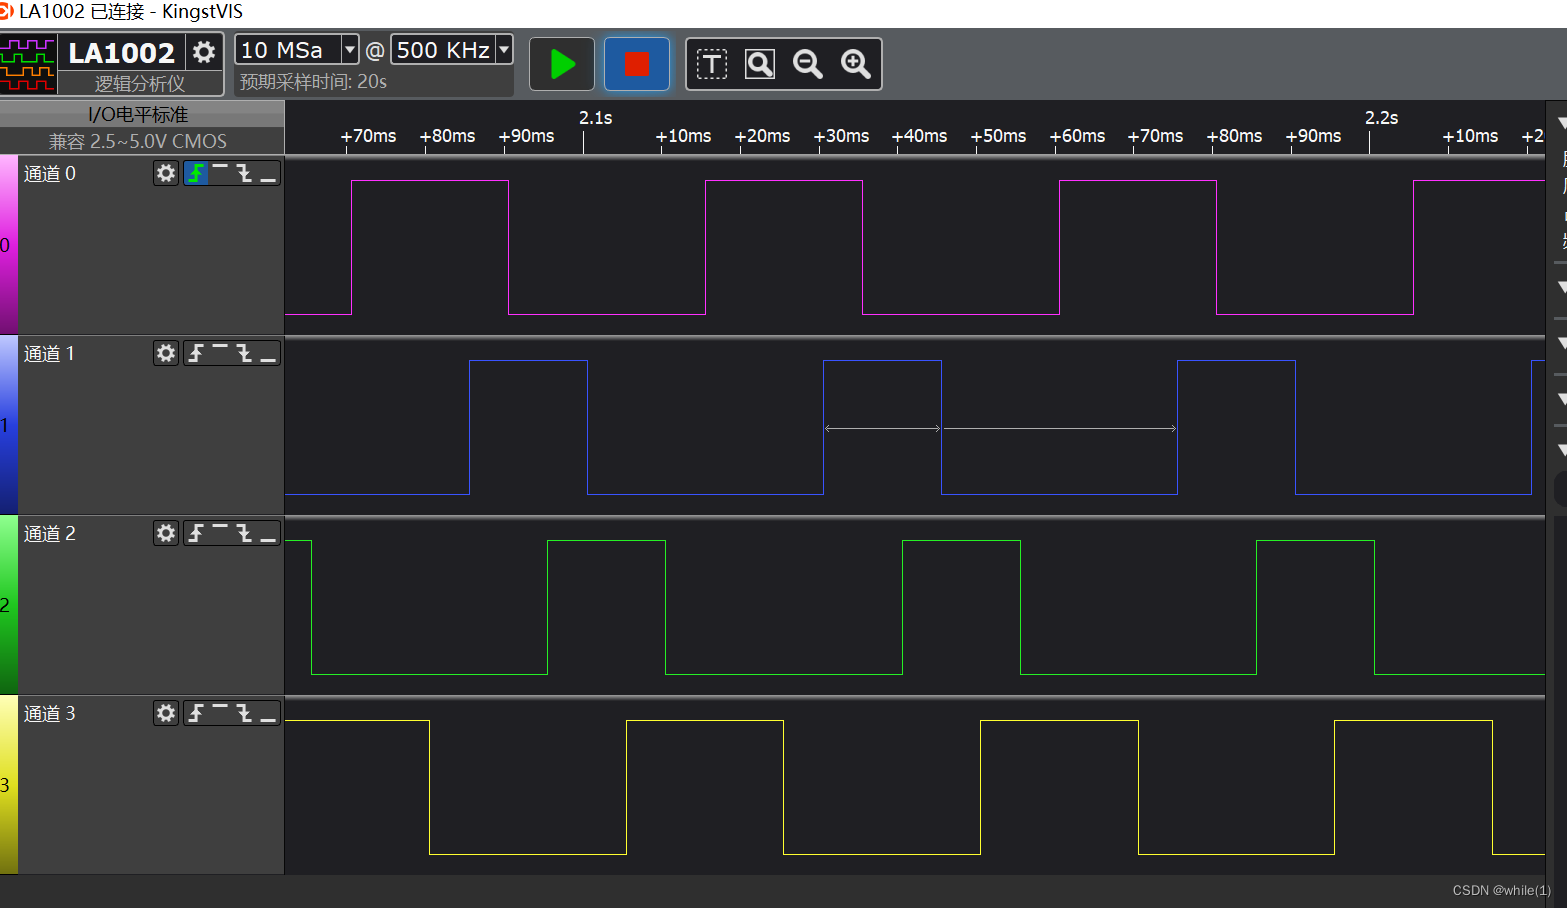Select the 通道 2 channel label

(50, 533)
